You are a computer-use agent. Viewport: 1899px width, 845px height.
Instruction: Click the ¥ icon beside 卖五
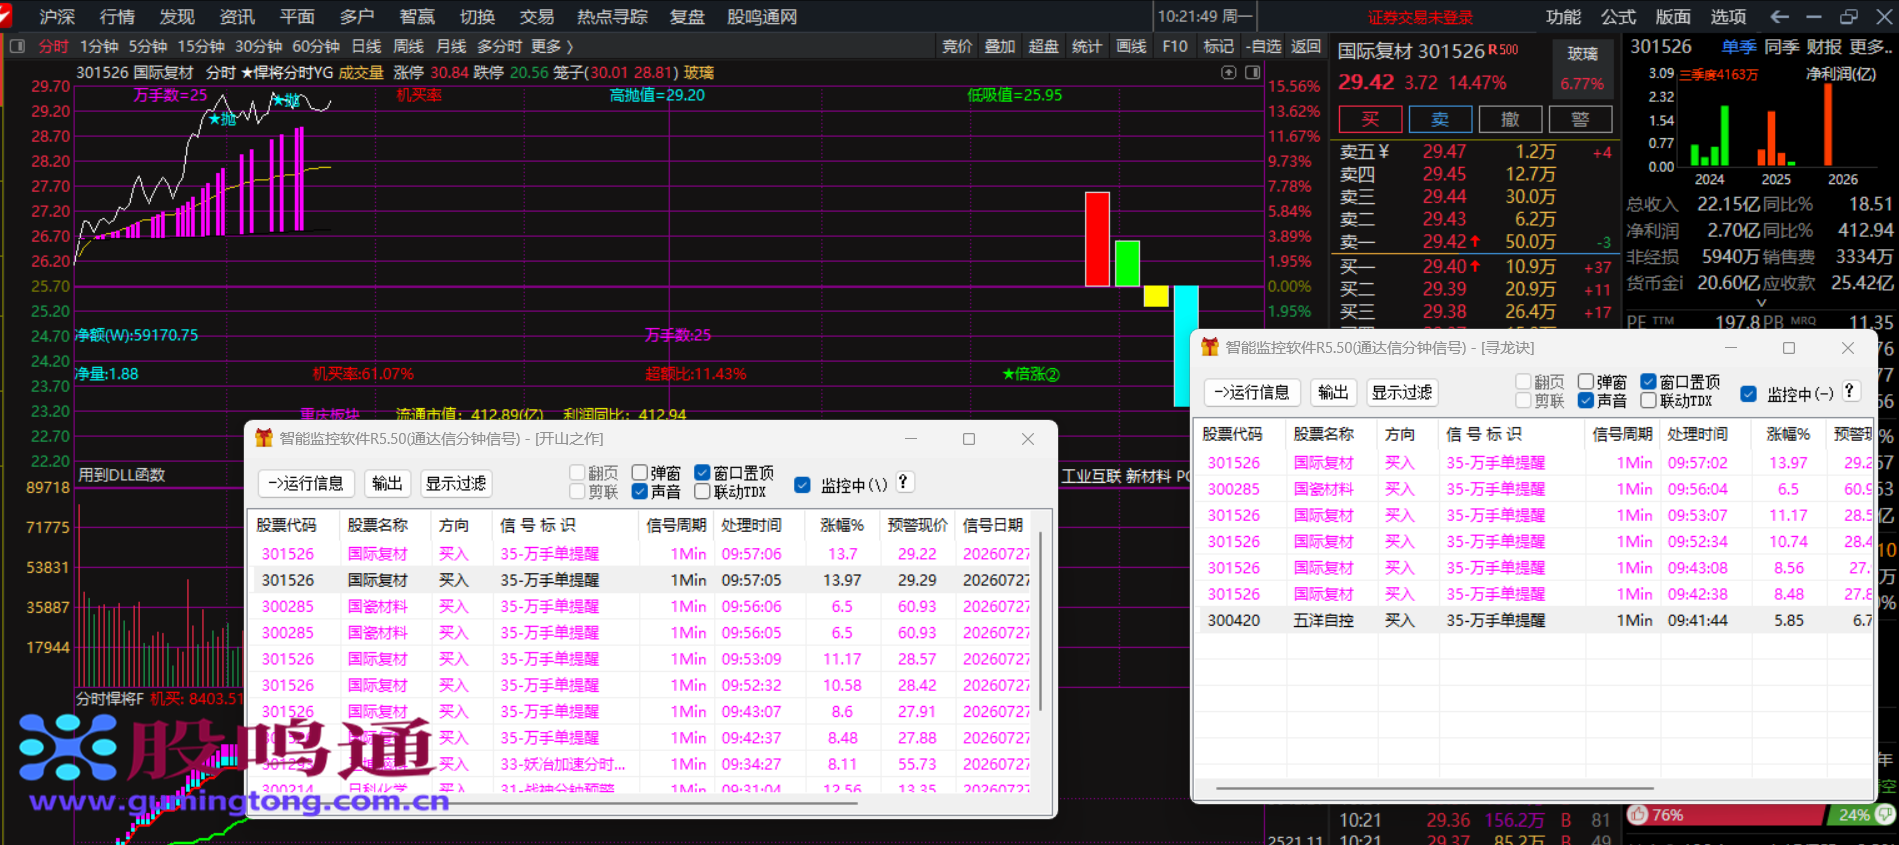click(x=1384, y=151)
